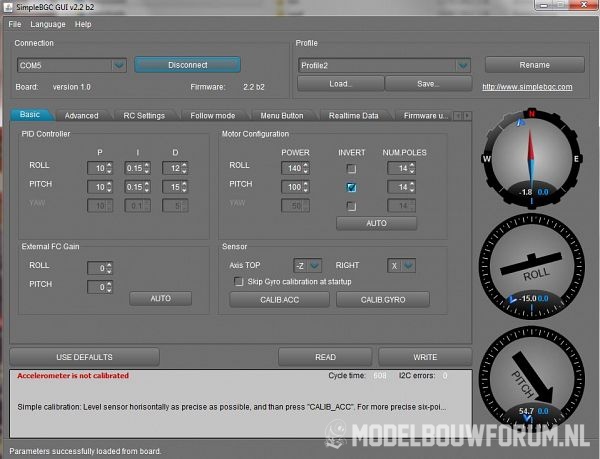This screenshot has width=600, height=459.
Task: Click AUTO in Motor Configuration
Action: point(377,223)
